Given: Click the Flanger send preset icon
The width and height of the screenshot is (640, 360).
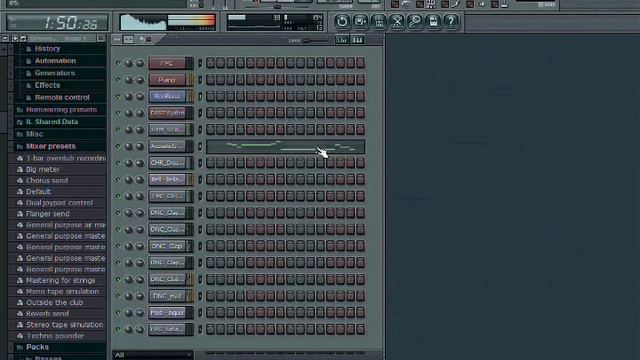Looking at the screenshot, I should click(20, 214).
